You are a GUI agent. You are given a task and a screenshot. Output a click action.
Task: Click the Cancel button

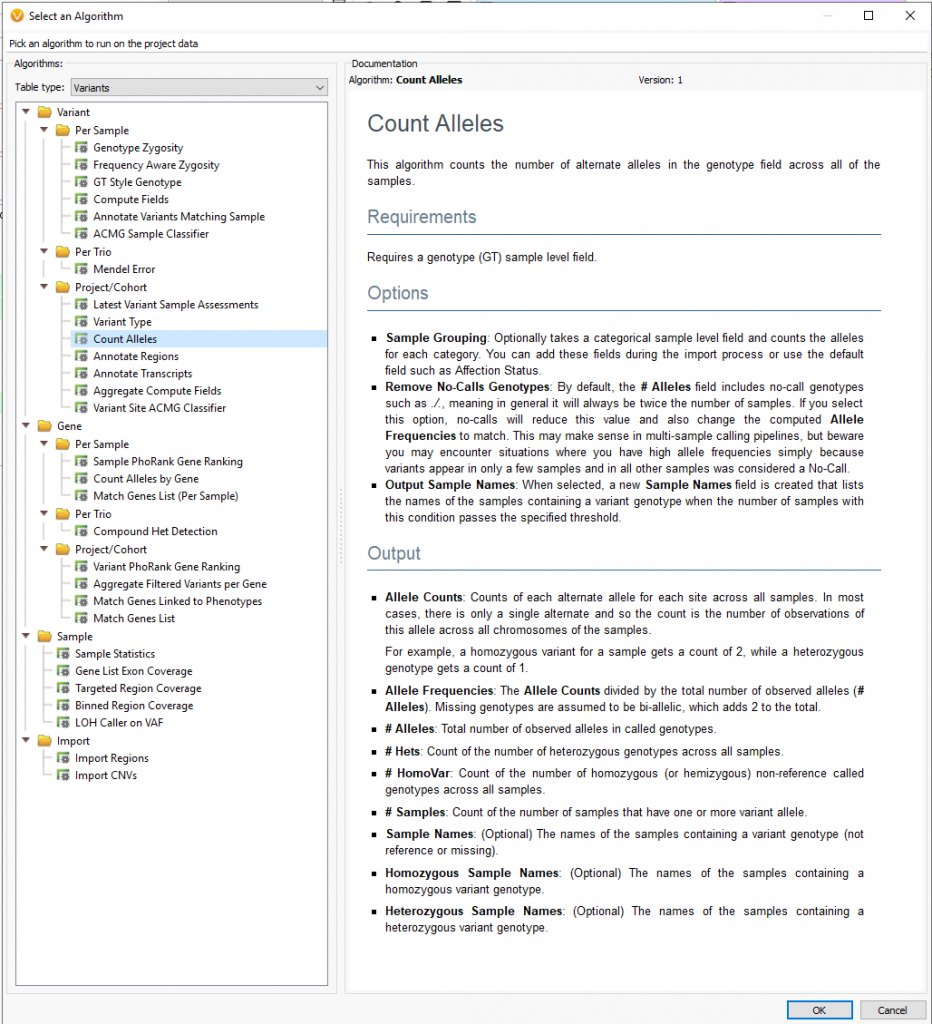point(892,1009)
